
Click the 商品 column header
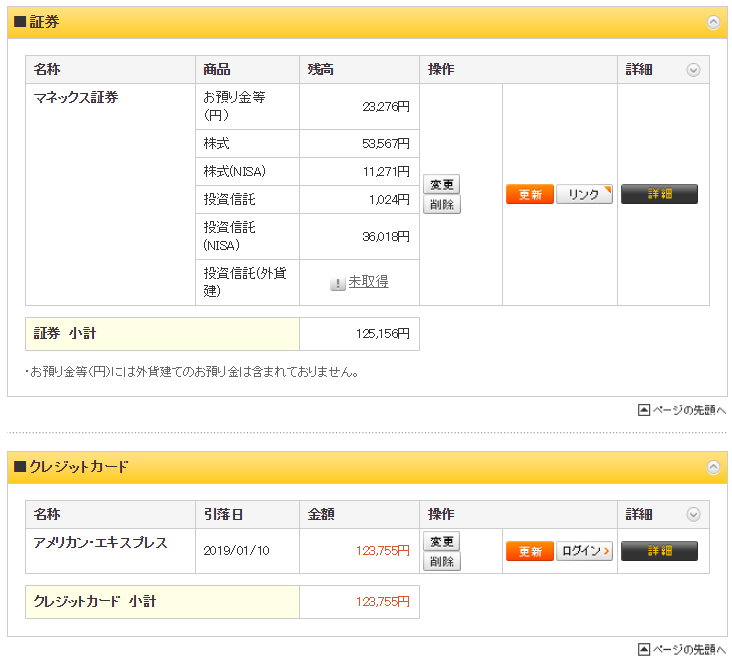point(247,70)
